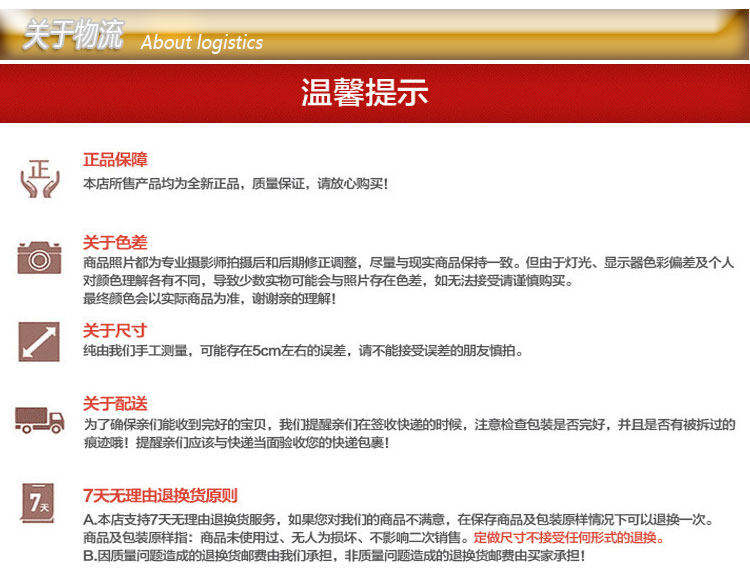
Task: Click the 7天无理由退换货原则 heading
Action: 160,496
